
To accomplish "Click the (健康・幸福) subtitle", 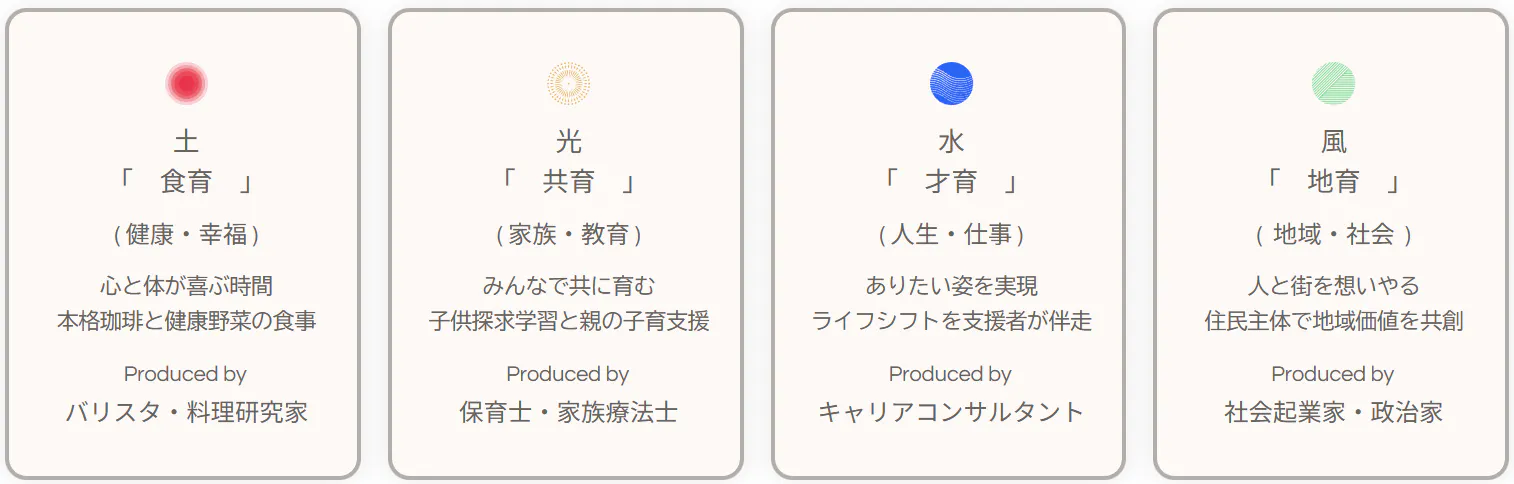I will click(x=186, y=235).
